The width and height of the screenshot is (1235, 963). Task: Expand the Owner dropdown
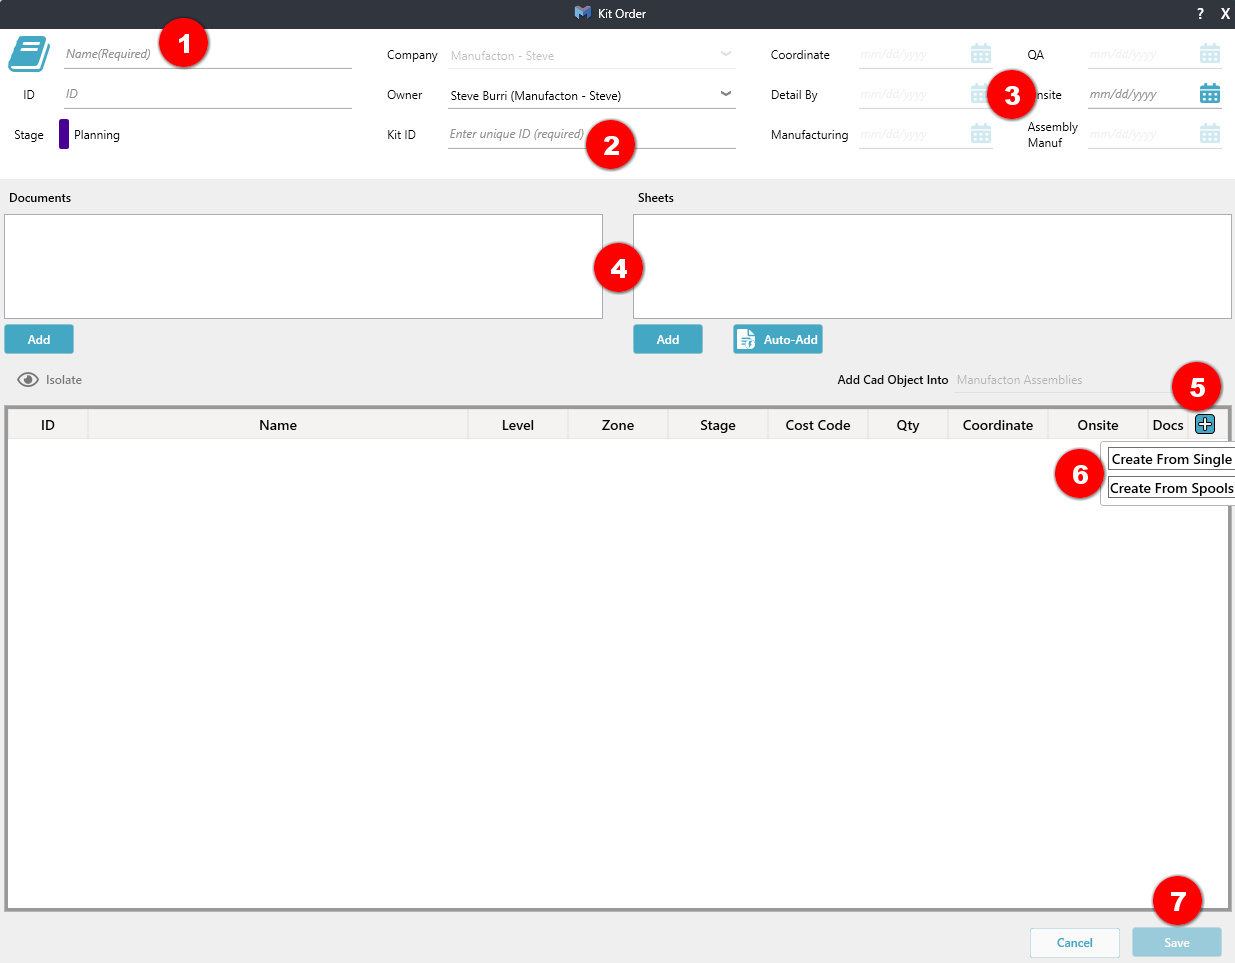pyautogui.click(x=725, y=95)
